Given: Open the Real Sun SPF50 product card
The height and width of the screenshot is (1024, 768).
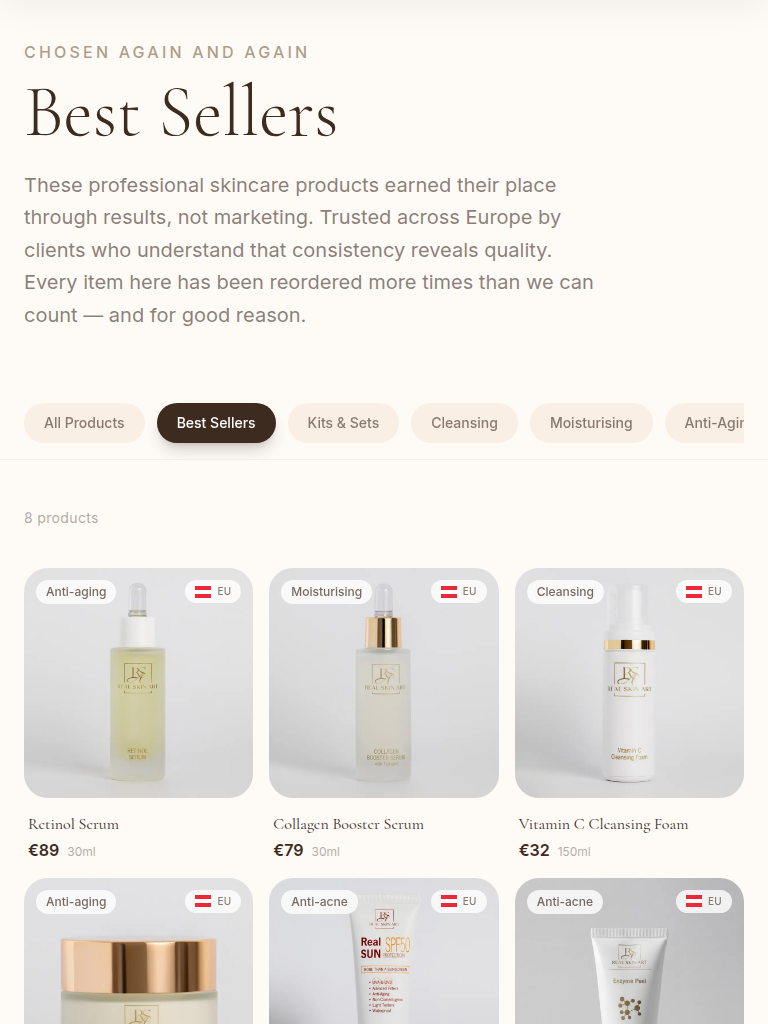Looking at the screenshot, I should coord(384,951).
